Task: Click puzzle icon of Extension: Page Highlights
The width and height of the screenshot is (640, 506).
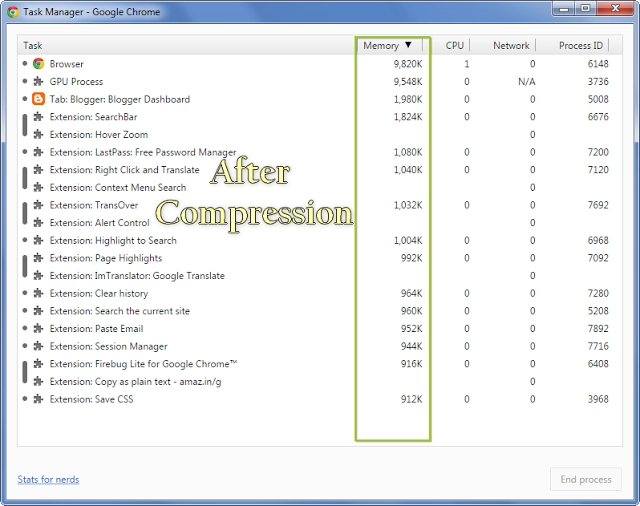Action: point(38,258)
